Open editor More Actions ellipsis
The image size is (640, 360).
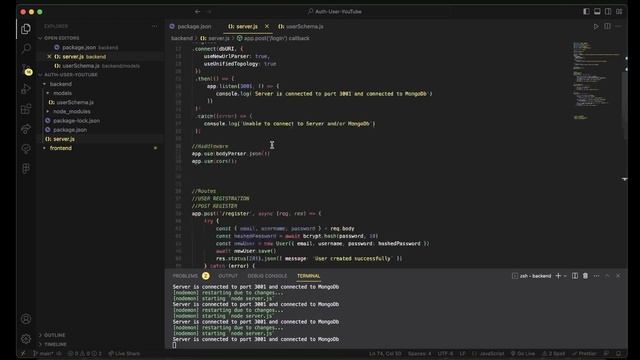coord(618,27)
